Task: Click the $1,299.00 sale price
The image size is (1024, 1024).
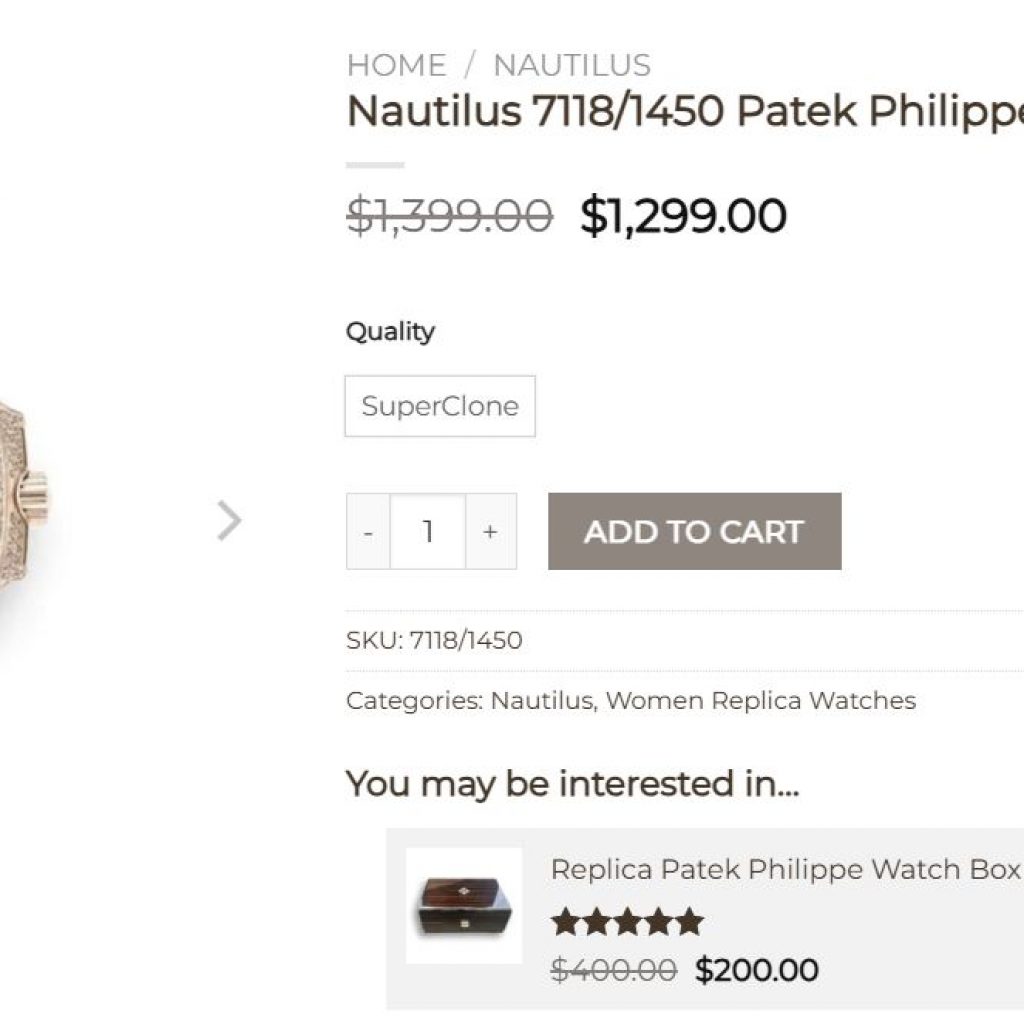Action: point(683,216)
